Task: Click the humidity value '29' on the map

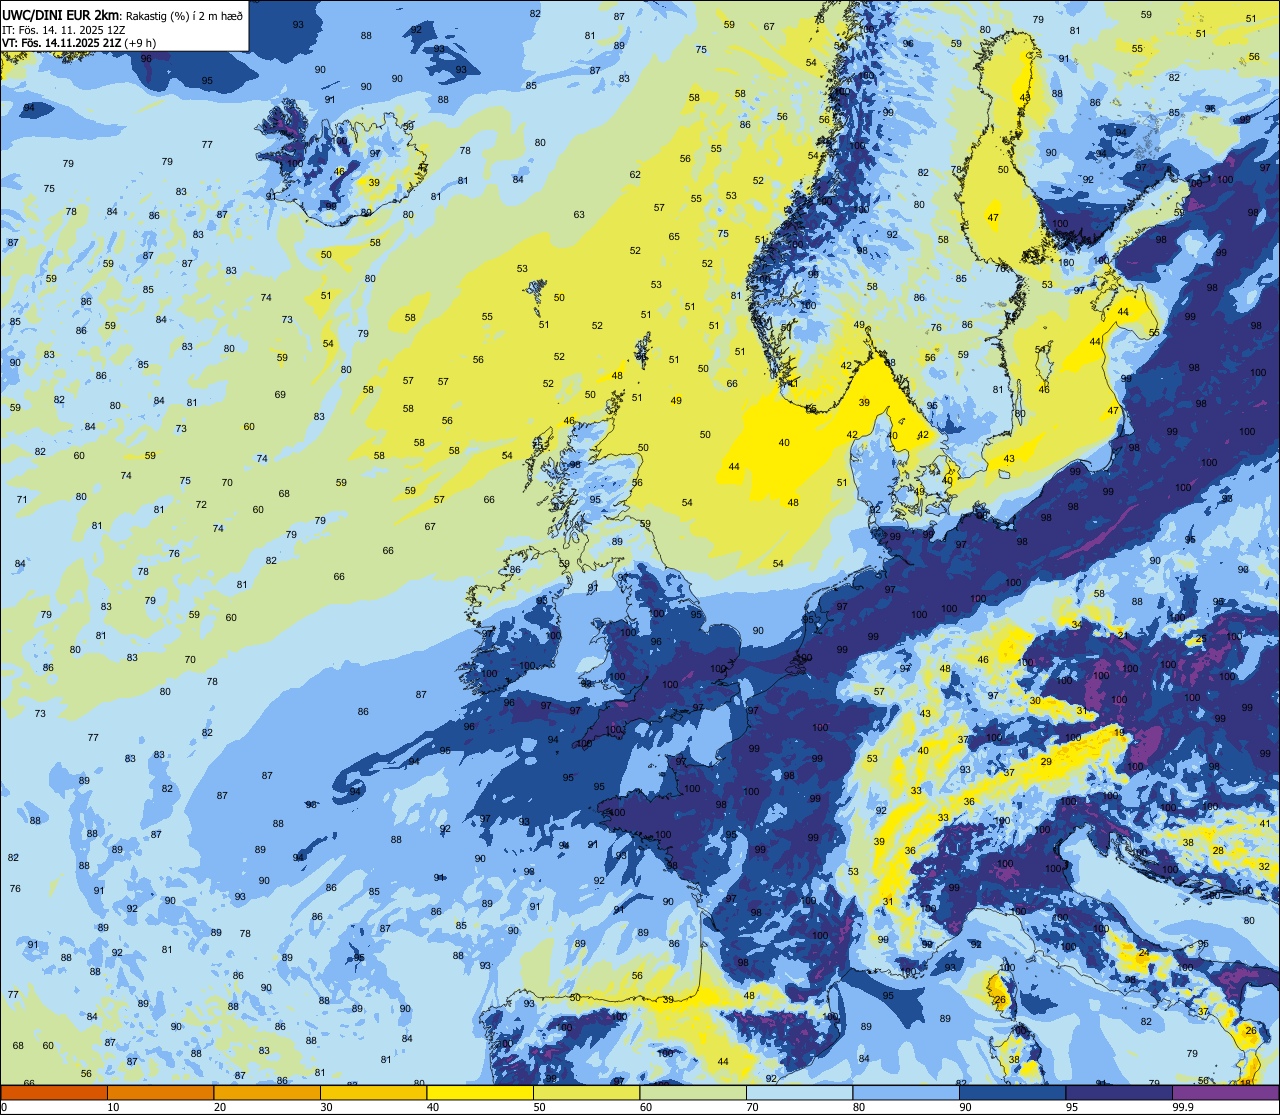Action: (x=1046, y=762)
